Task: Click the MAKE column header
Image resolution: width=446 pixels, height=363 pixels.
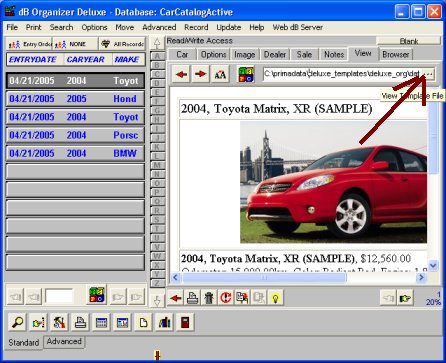Action: (127, 59)
